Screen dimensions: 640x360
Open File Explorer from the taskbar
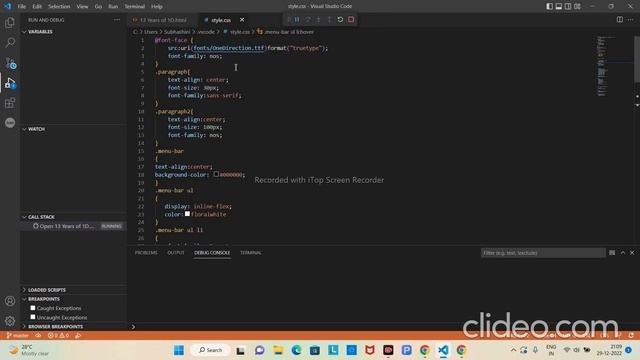pos(278,350)
